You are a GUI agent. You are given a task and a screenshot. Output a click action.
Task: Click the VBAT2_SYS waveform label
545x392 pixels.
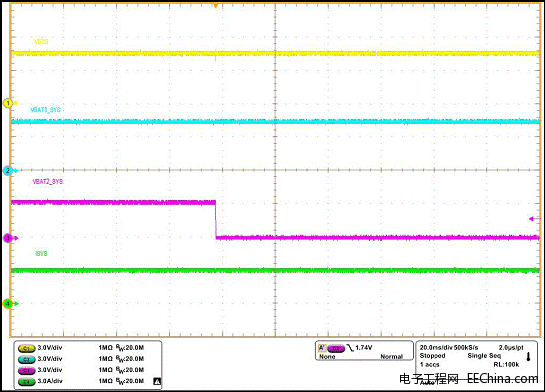click(48, 181)
